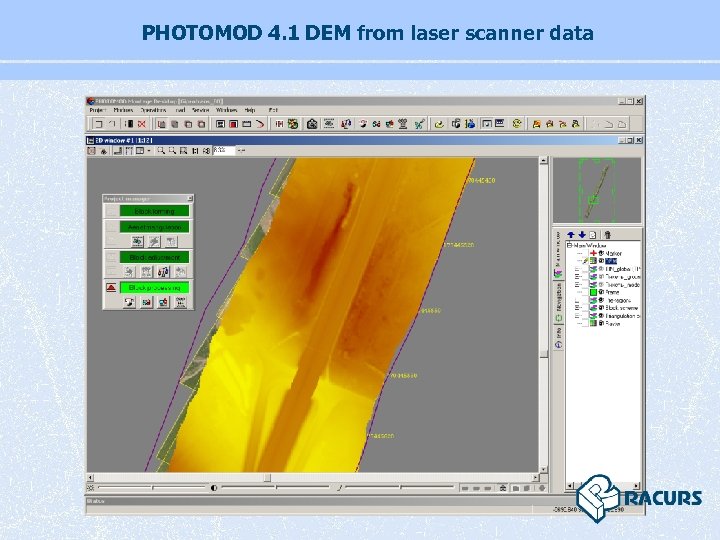Click the red triangle icon beside Block processing
Screen dimensions: 720x540
click(x=111, y=287)
